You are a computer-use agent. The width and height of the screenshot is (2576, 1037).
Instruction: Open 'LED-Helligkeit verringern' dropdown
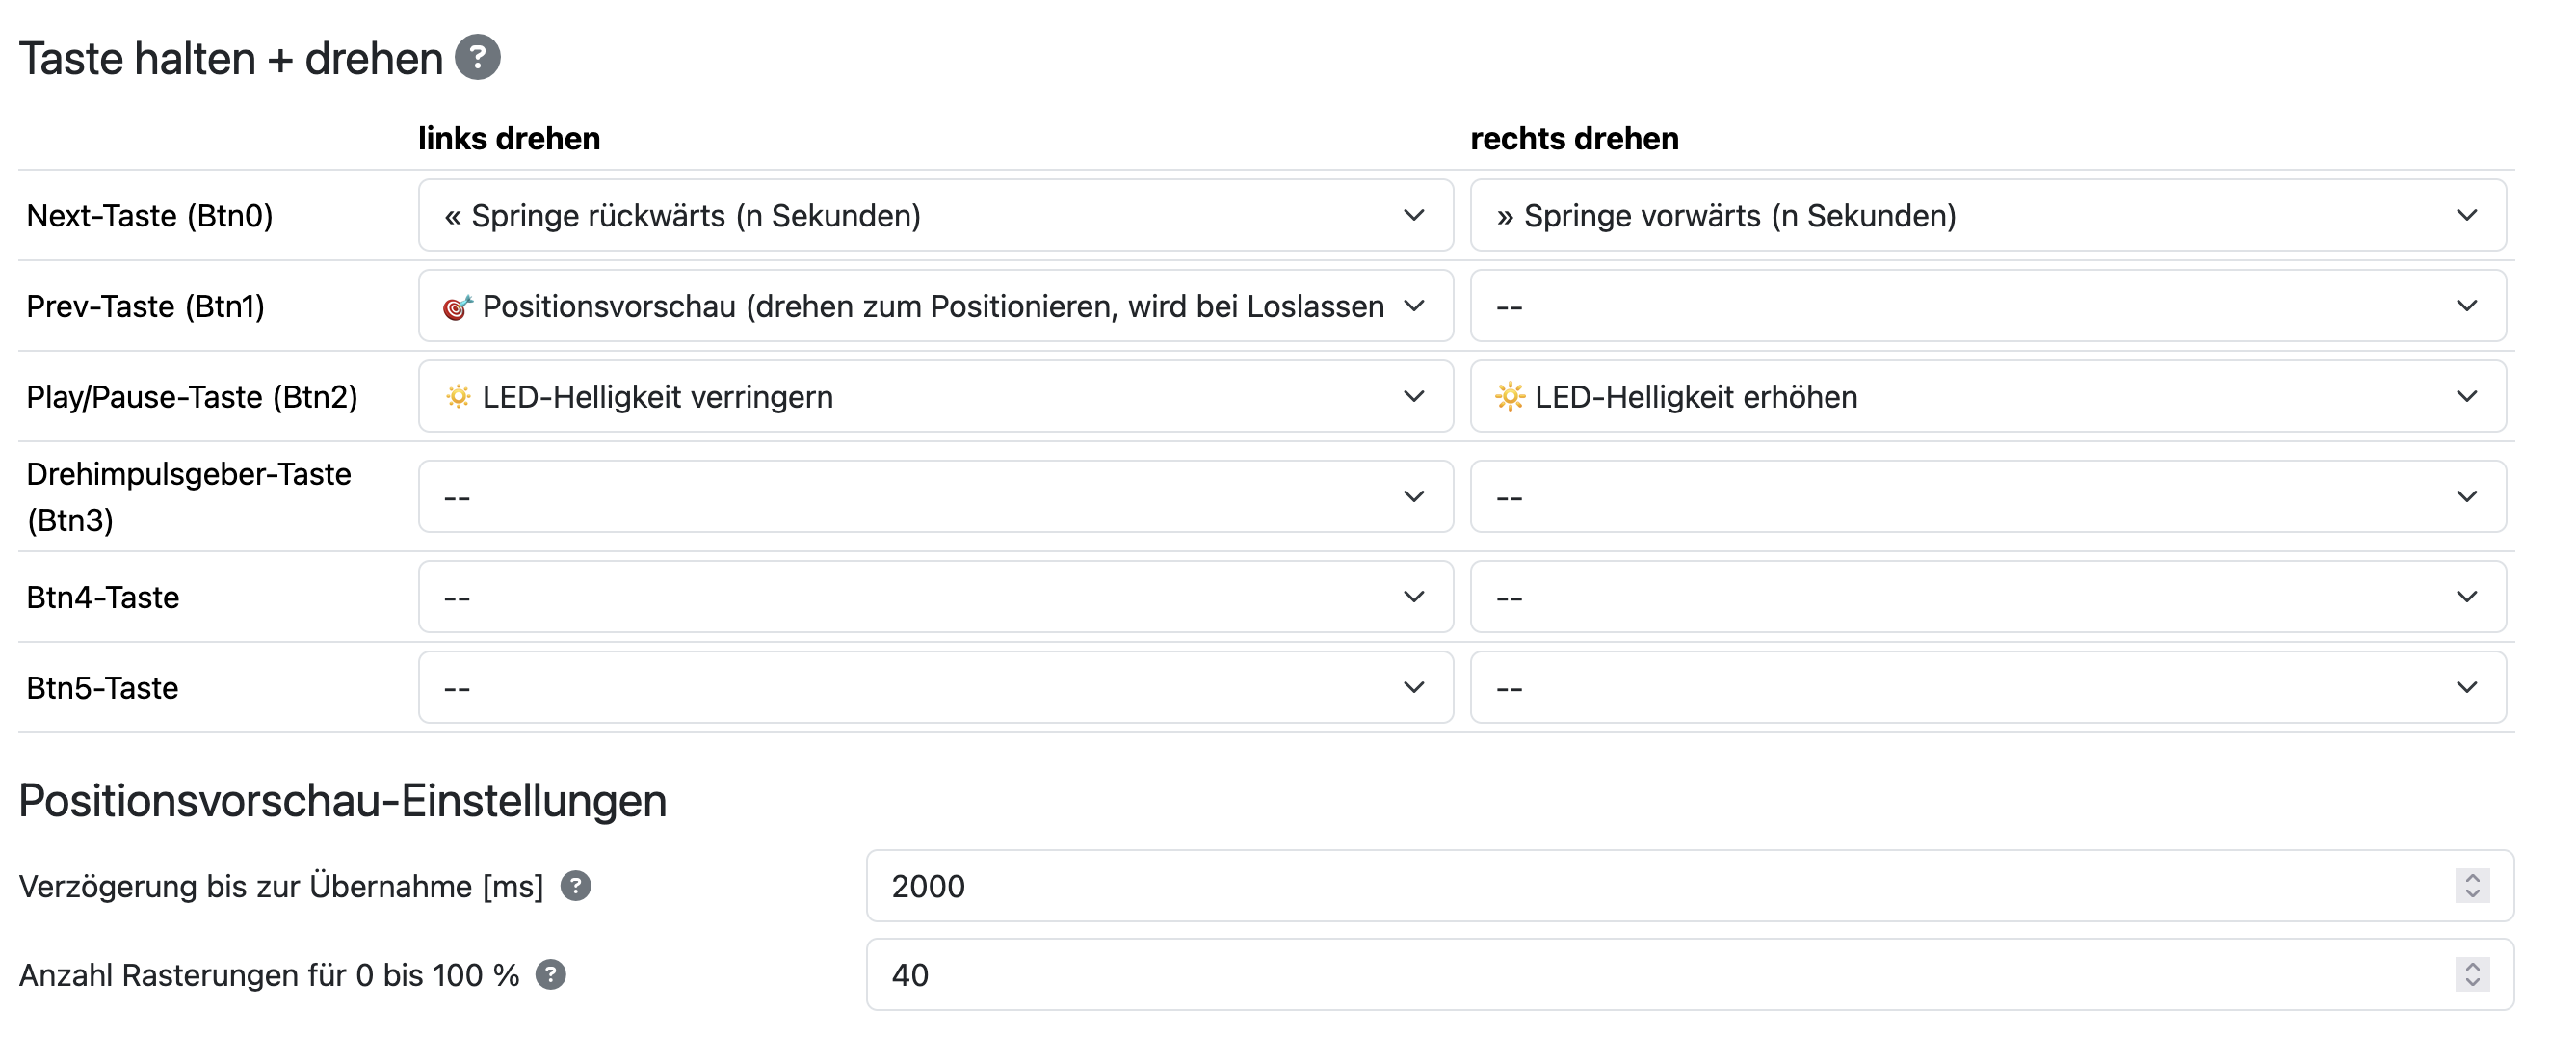click(x=935, y=396)
